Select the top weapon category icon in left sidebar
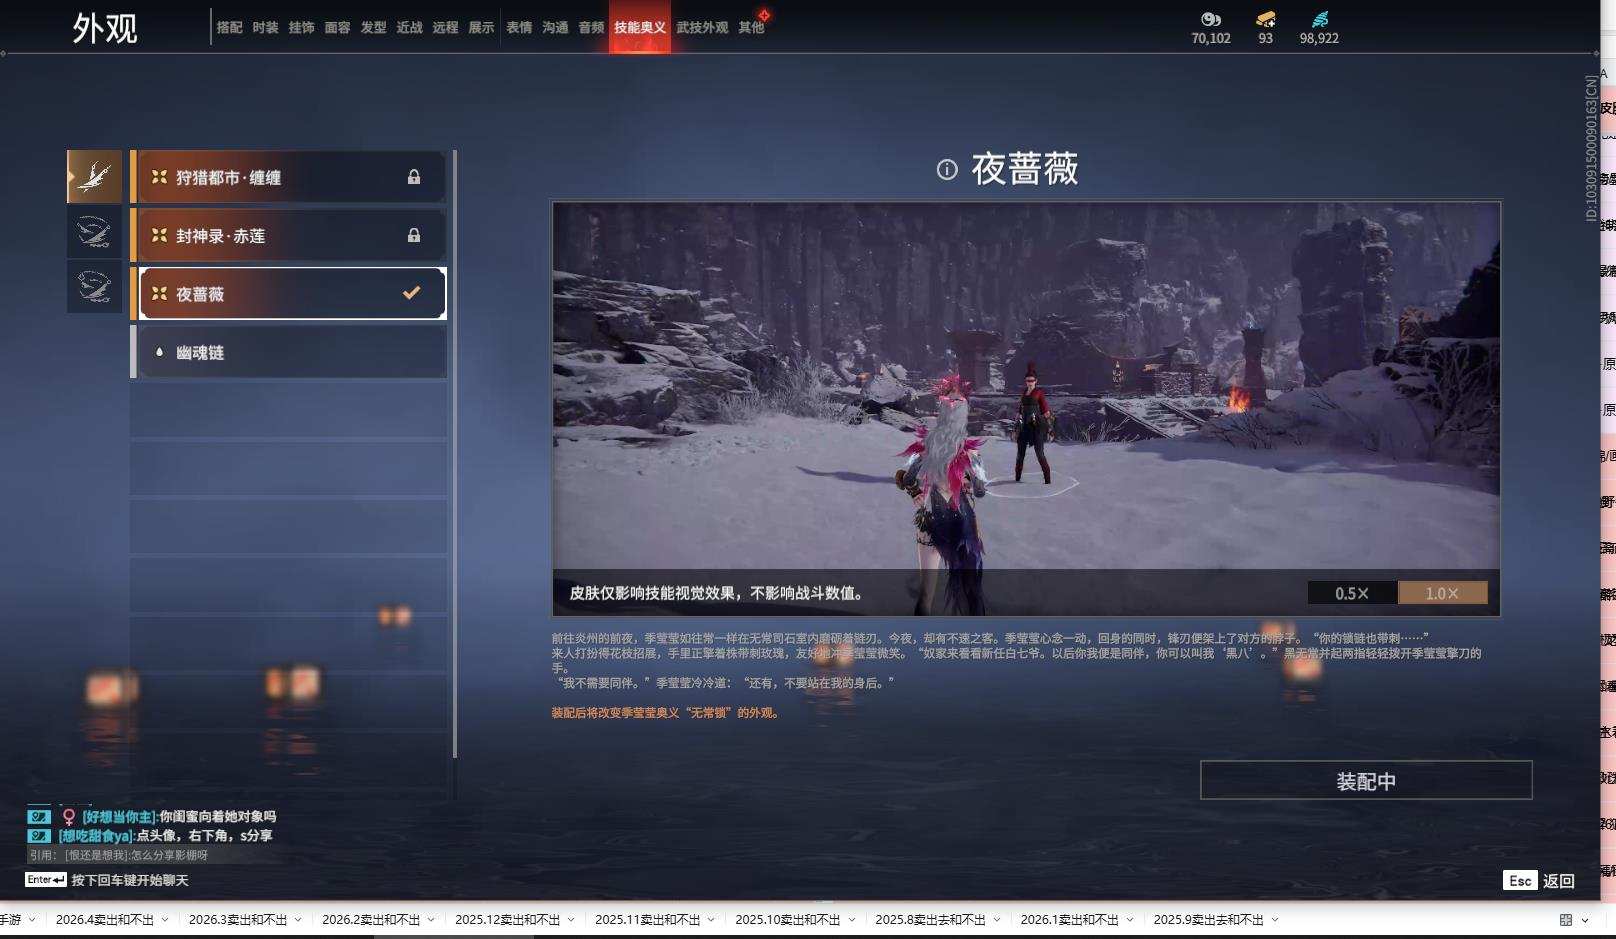The width and height of the screenshot is (1616, 939). point(94,176)
